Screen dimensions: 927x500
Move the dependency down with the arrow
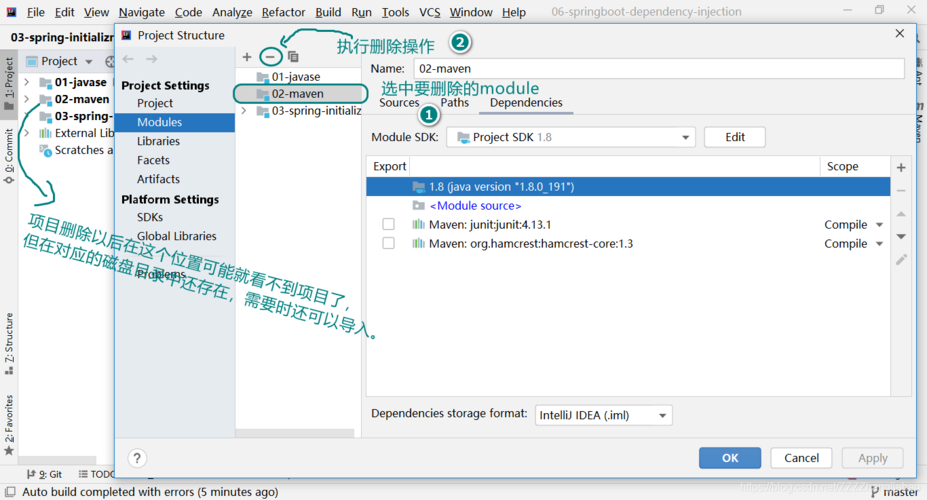(x=901, y=236)
